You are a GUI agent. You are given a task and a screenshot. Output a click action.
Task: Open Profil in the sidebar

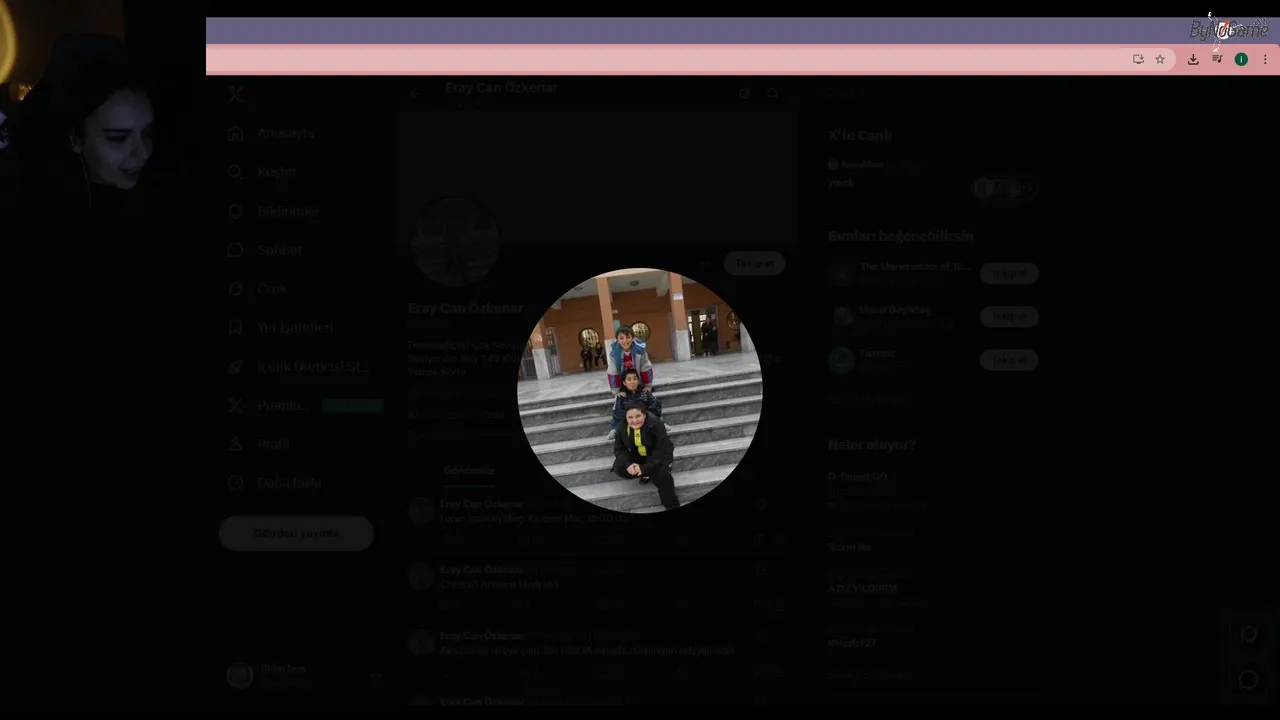[259, 443]
